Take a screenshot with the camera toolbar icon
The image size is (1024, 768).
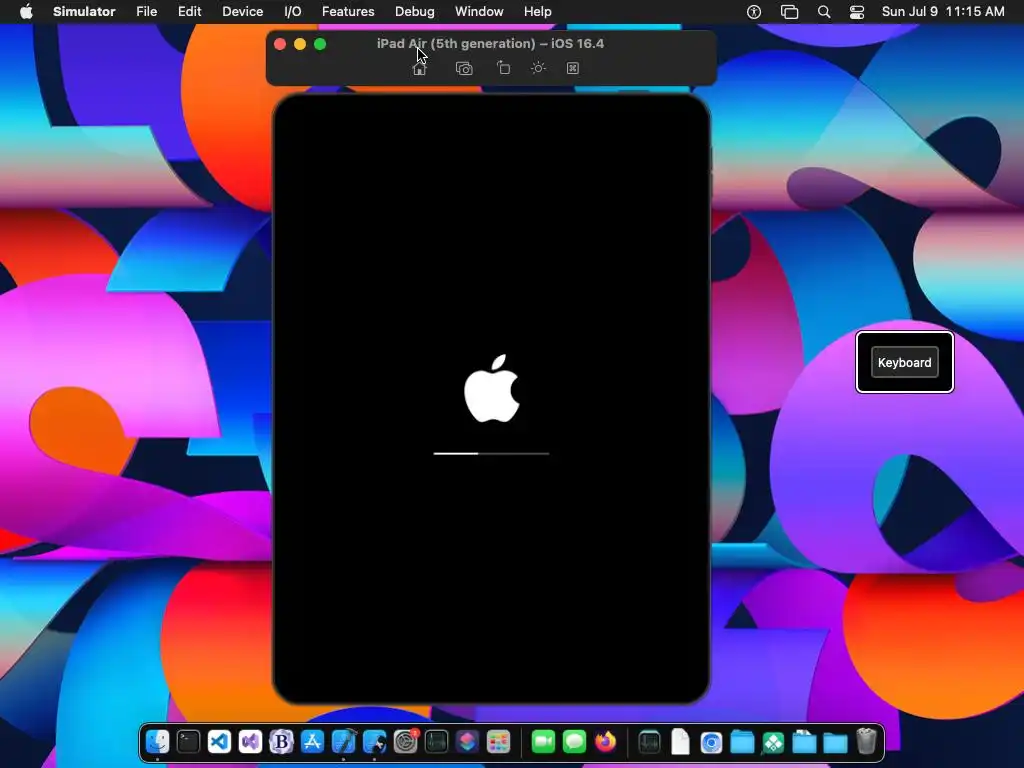[x=464, y=69]
